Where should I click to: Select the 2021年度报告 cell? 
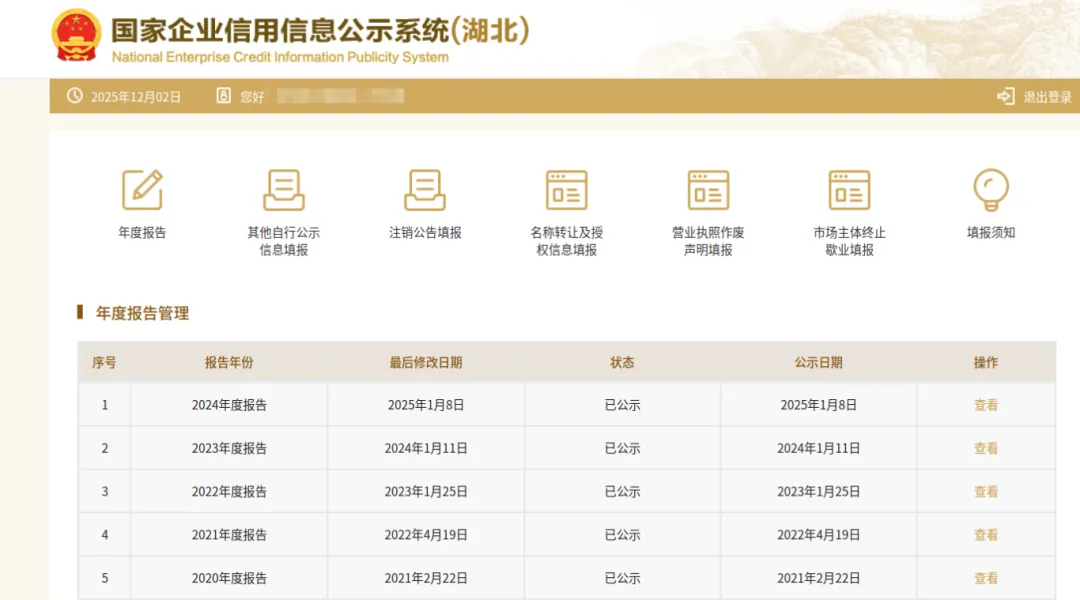point(229,535)
